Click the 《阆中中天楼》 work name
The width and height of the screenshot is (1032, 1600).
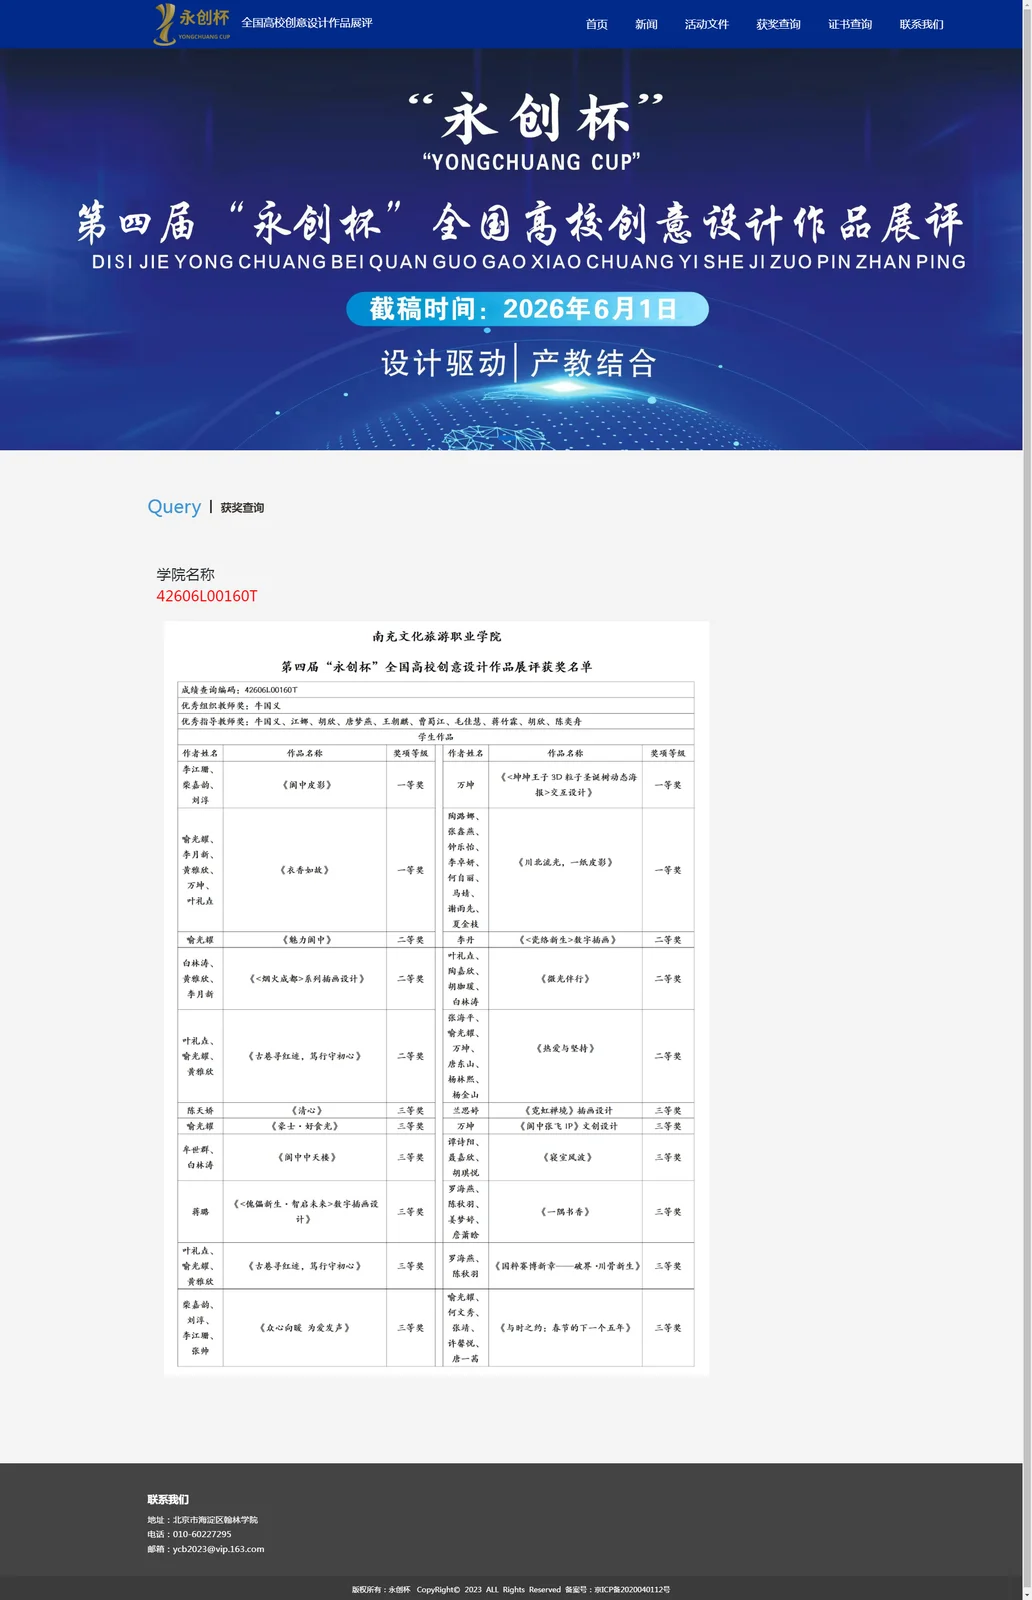(307, 1157)
